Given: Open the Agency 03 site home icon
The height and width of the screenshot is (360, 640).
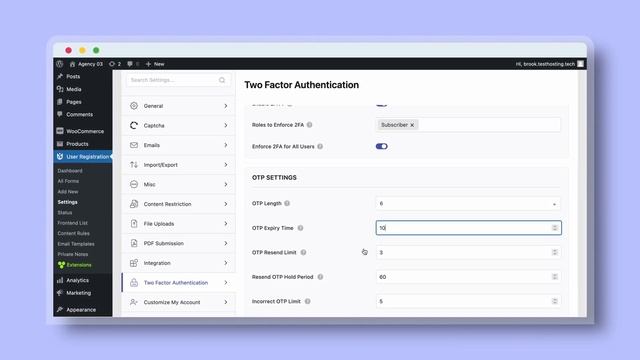Looking at the screenshot, I should (72, 64).
